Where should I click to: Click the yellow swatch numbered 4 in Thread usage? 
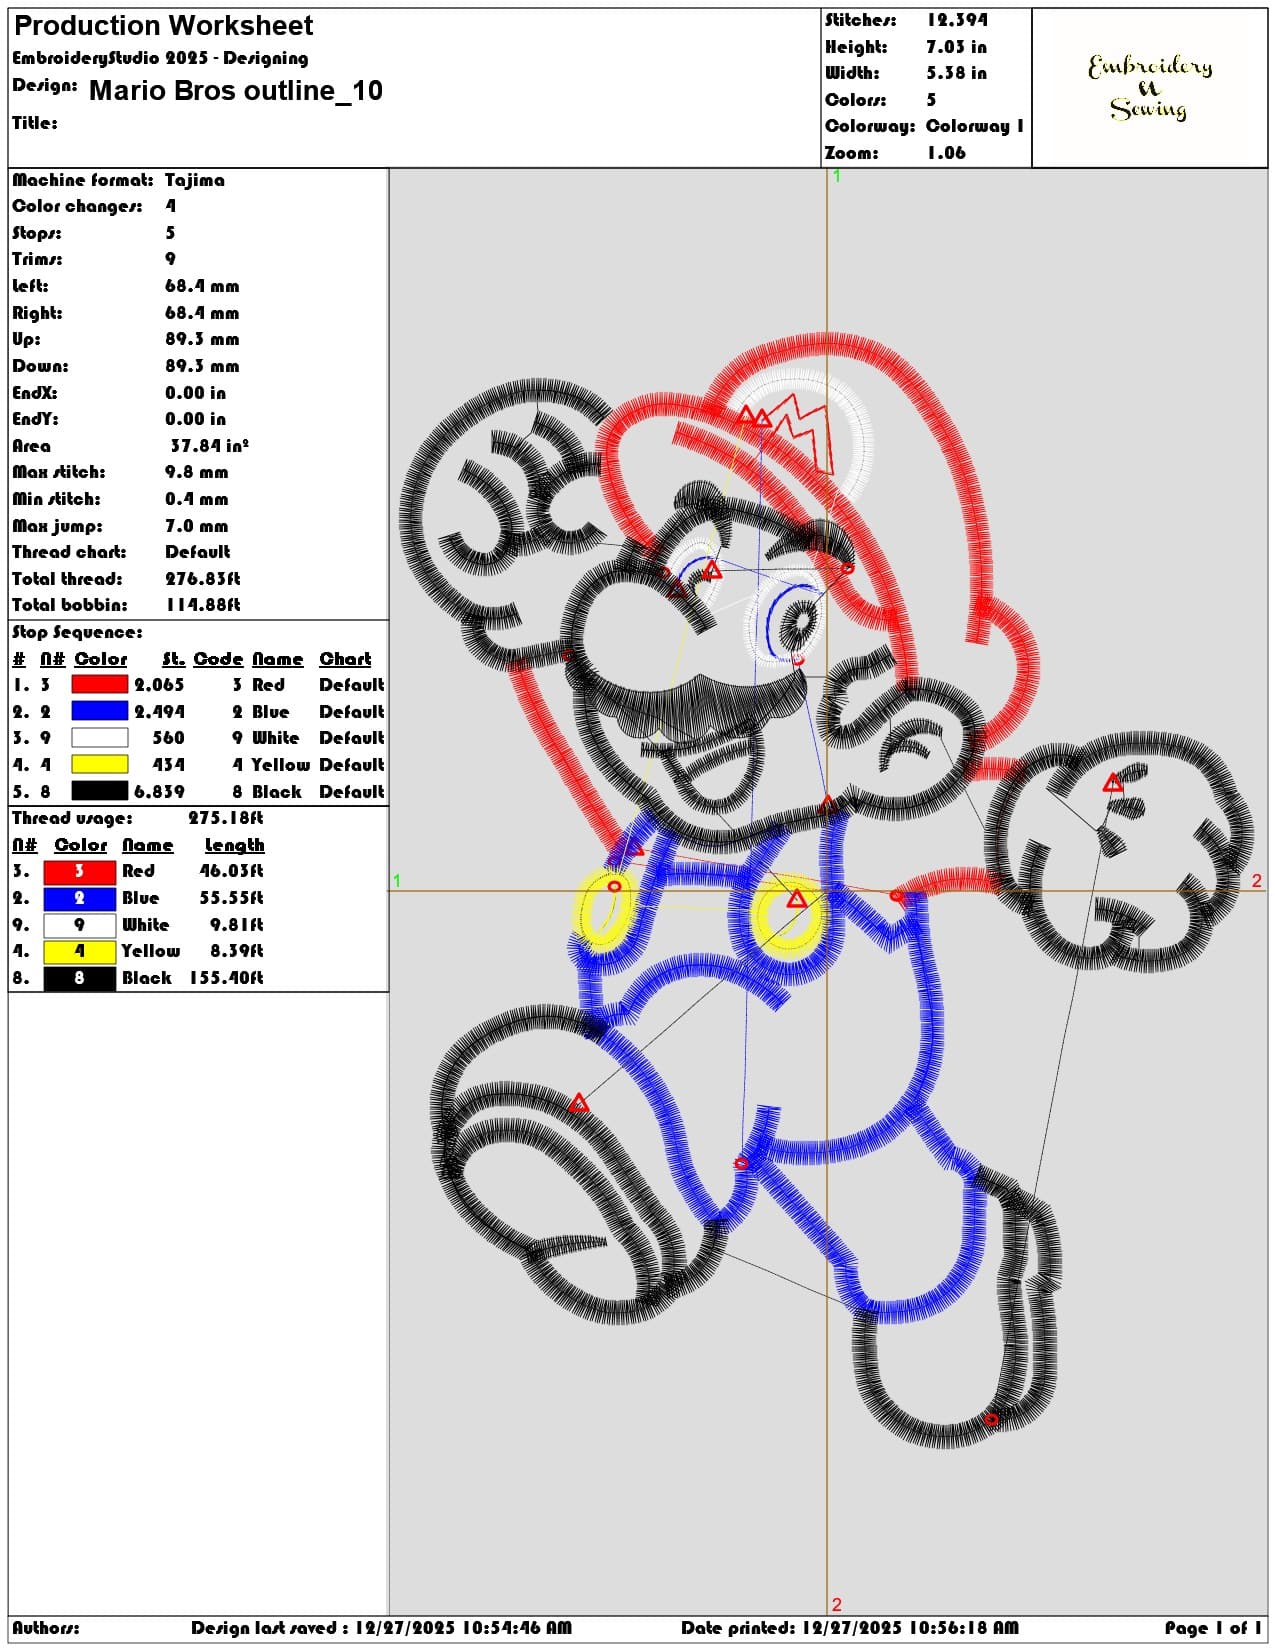coord(79,951)
